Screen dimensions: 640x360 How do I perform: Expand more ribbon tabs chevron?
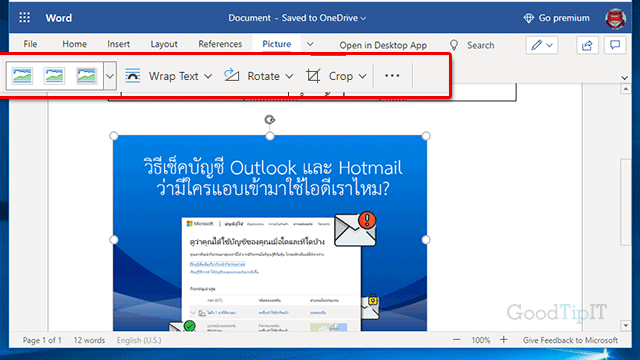coord(310,44)
